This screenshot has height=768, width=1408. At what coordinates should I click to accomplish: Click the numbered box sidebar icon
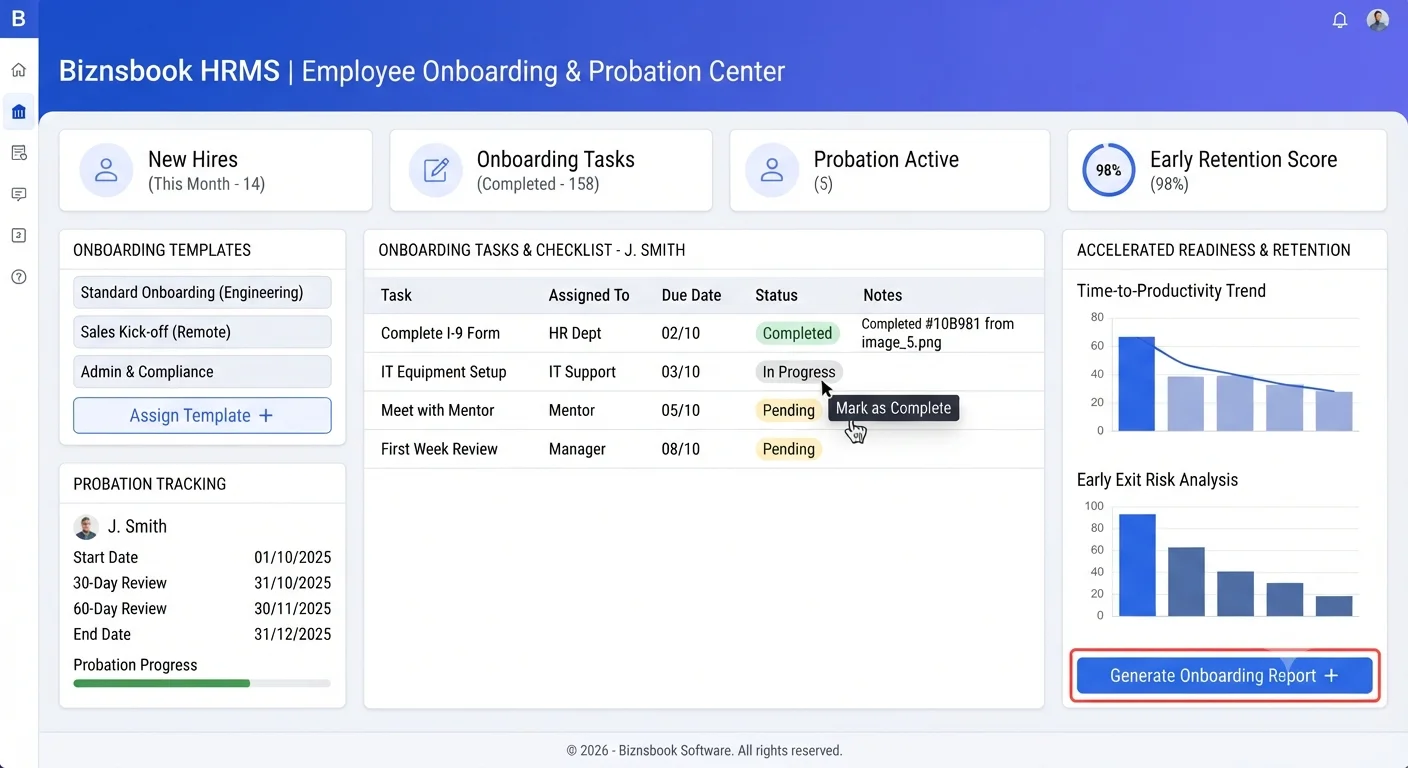pos(18,235)
